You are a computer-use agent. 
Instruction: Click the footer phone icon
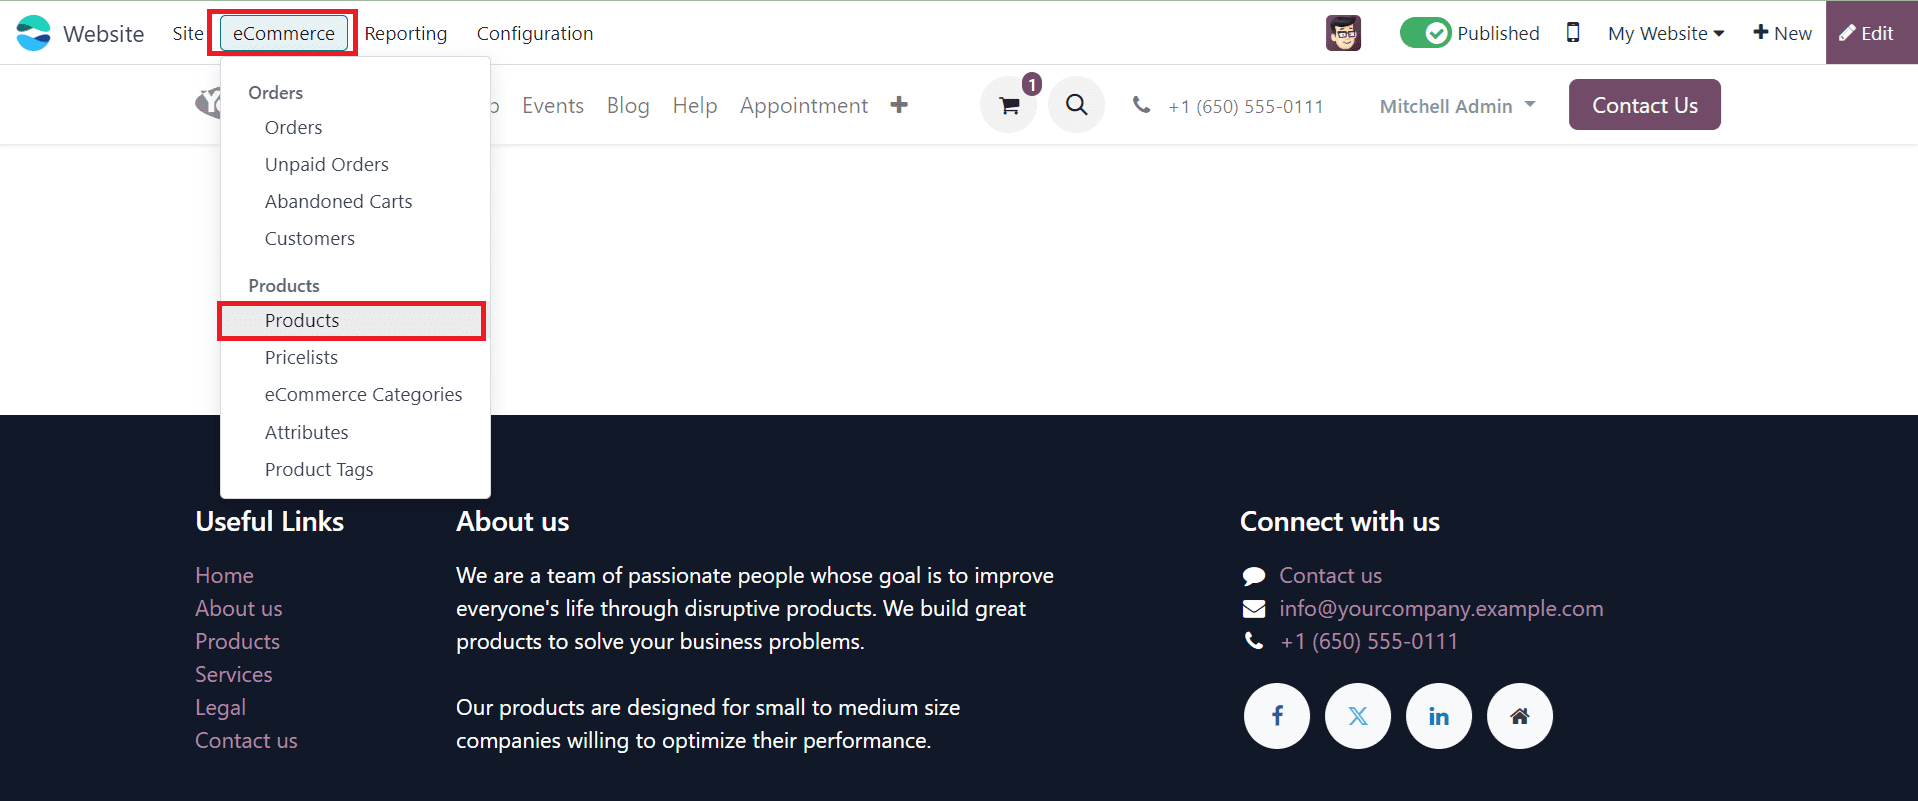[x=1254, y=641]
